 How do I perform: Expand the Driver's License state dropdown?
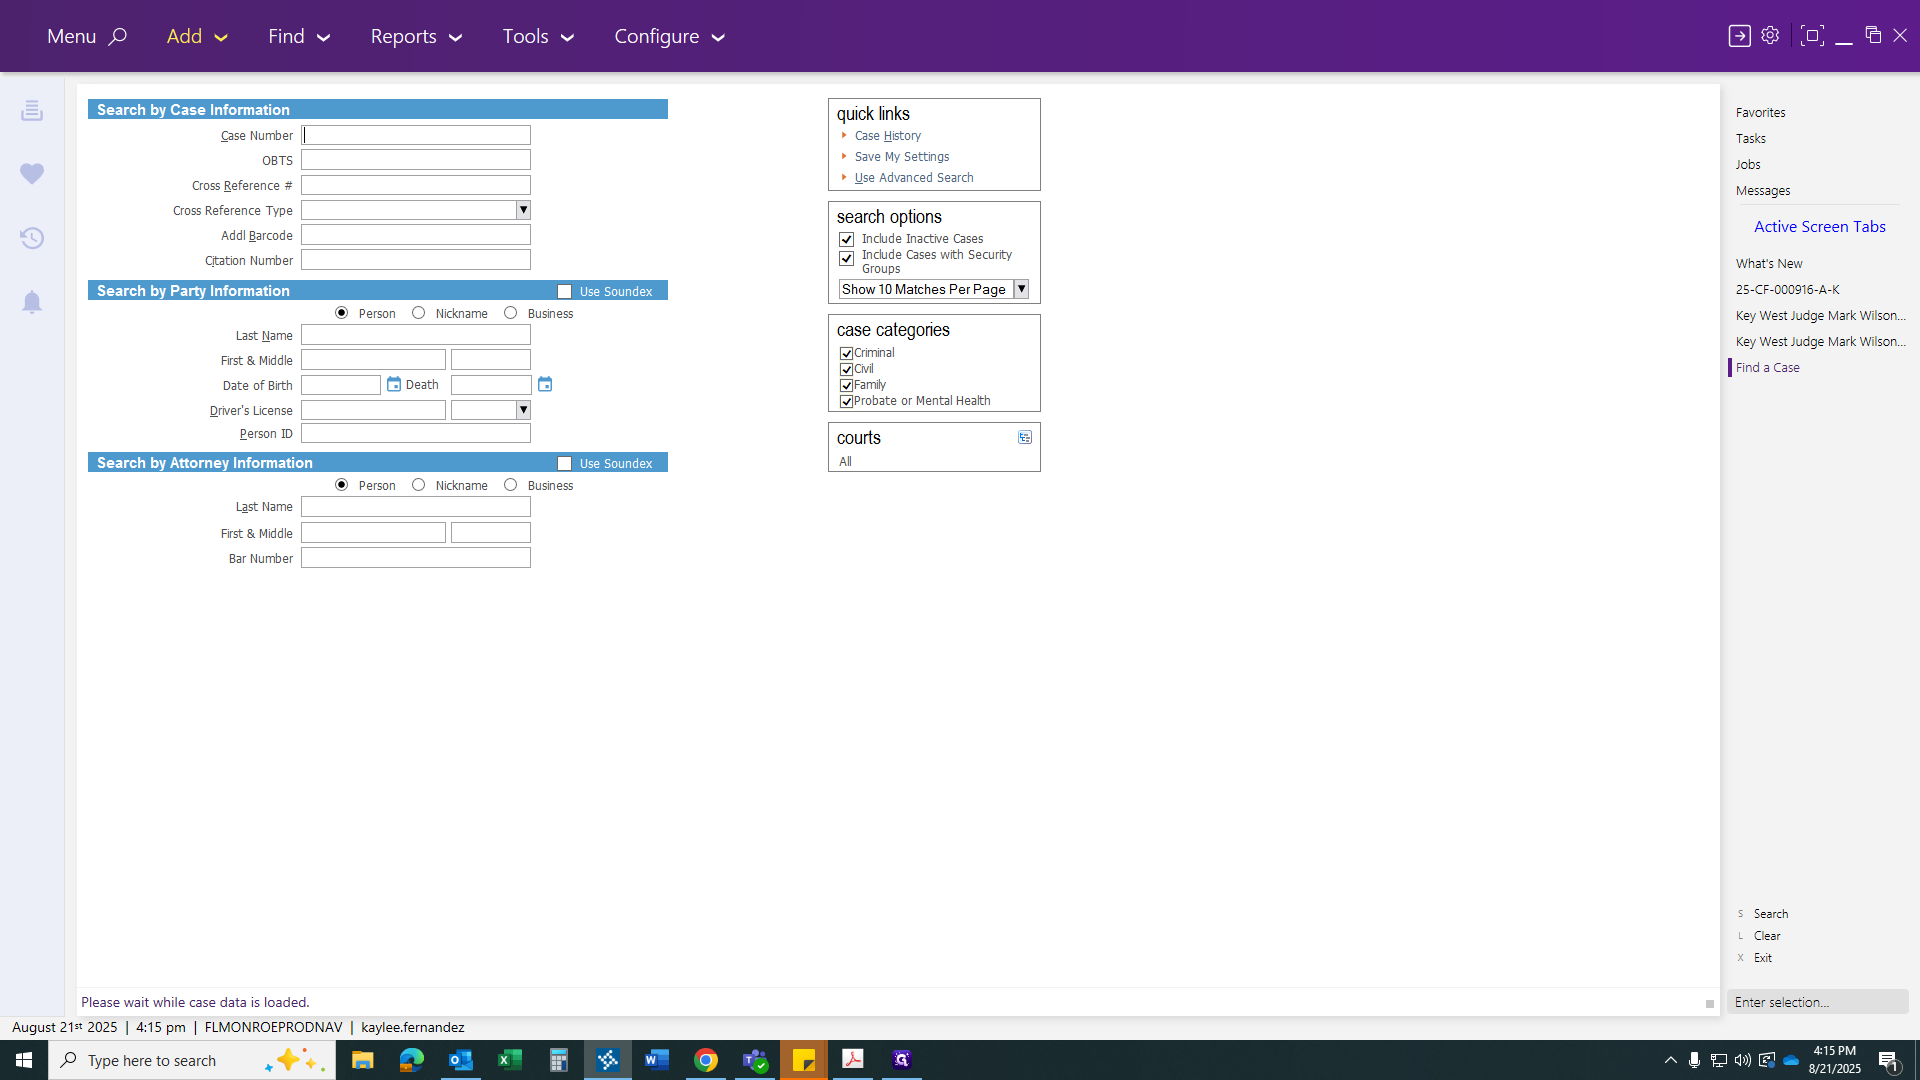coord(523,410)
